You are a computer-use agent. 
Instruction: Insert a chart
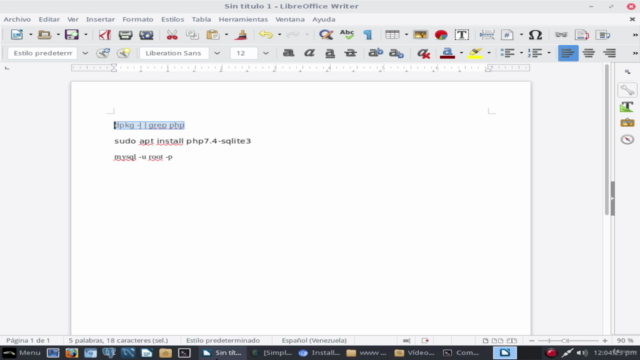click(x=441, y=35)
